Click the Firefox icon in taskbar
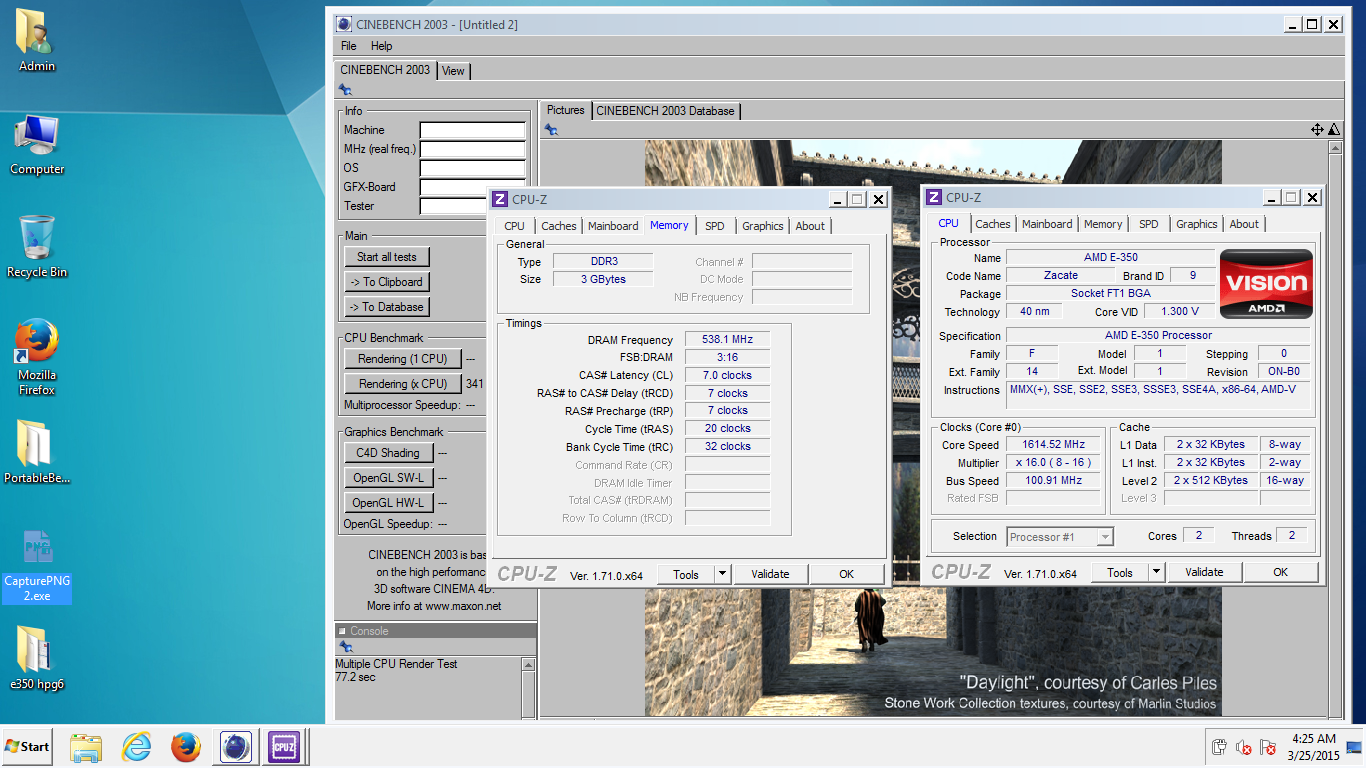 [x=185, y=747]
